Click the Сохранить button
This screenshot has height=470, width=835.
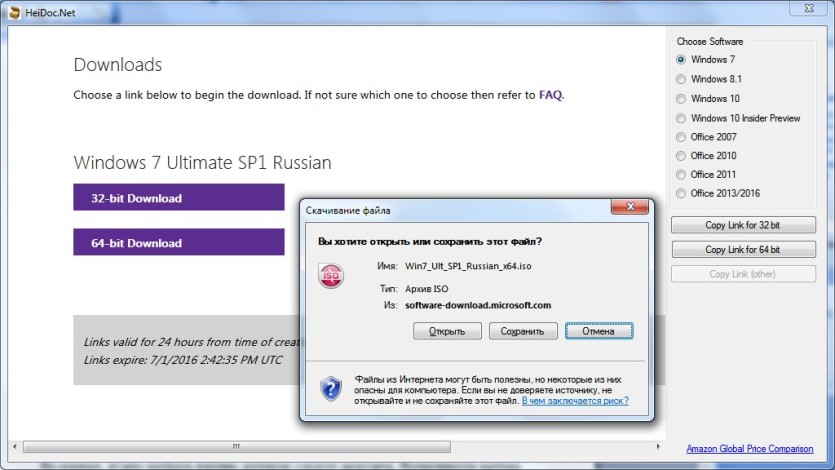[x=523, y=331]
